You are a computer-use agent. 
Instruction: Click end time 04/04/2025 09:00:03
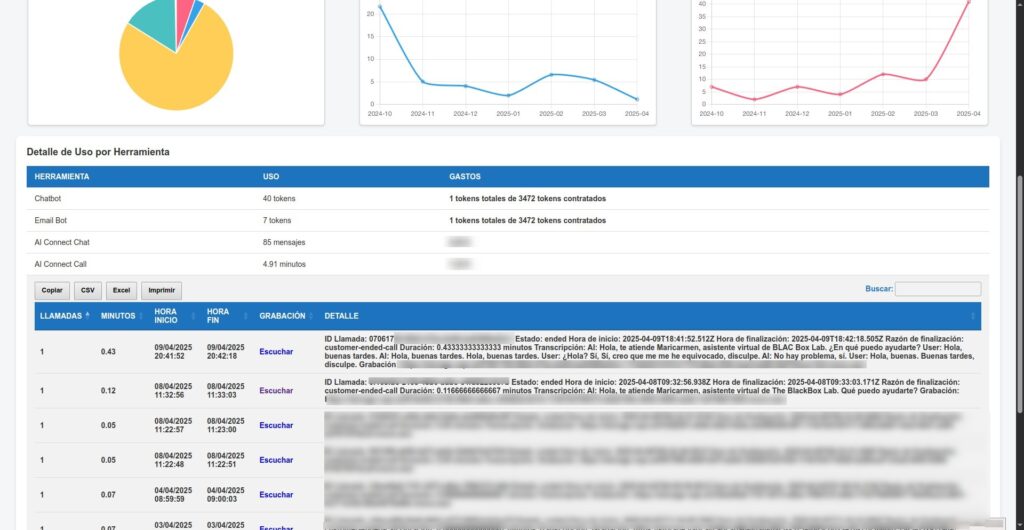point(226,495)
